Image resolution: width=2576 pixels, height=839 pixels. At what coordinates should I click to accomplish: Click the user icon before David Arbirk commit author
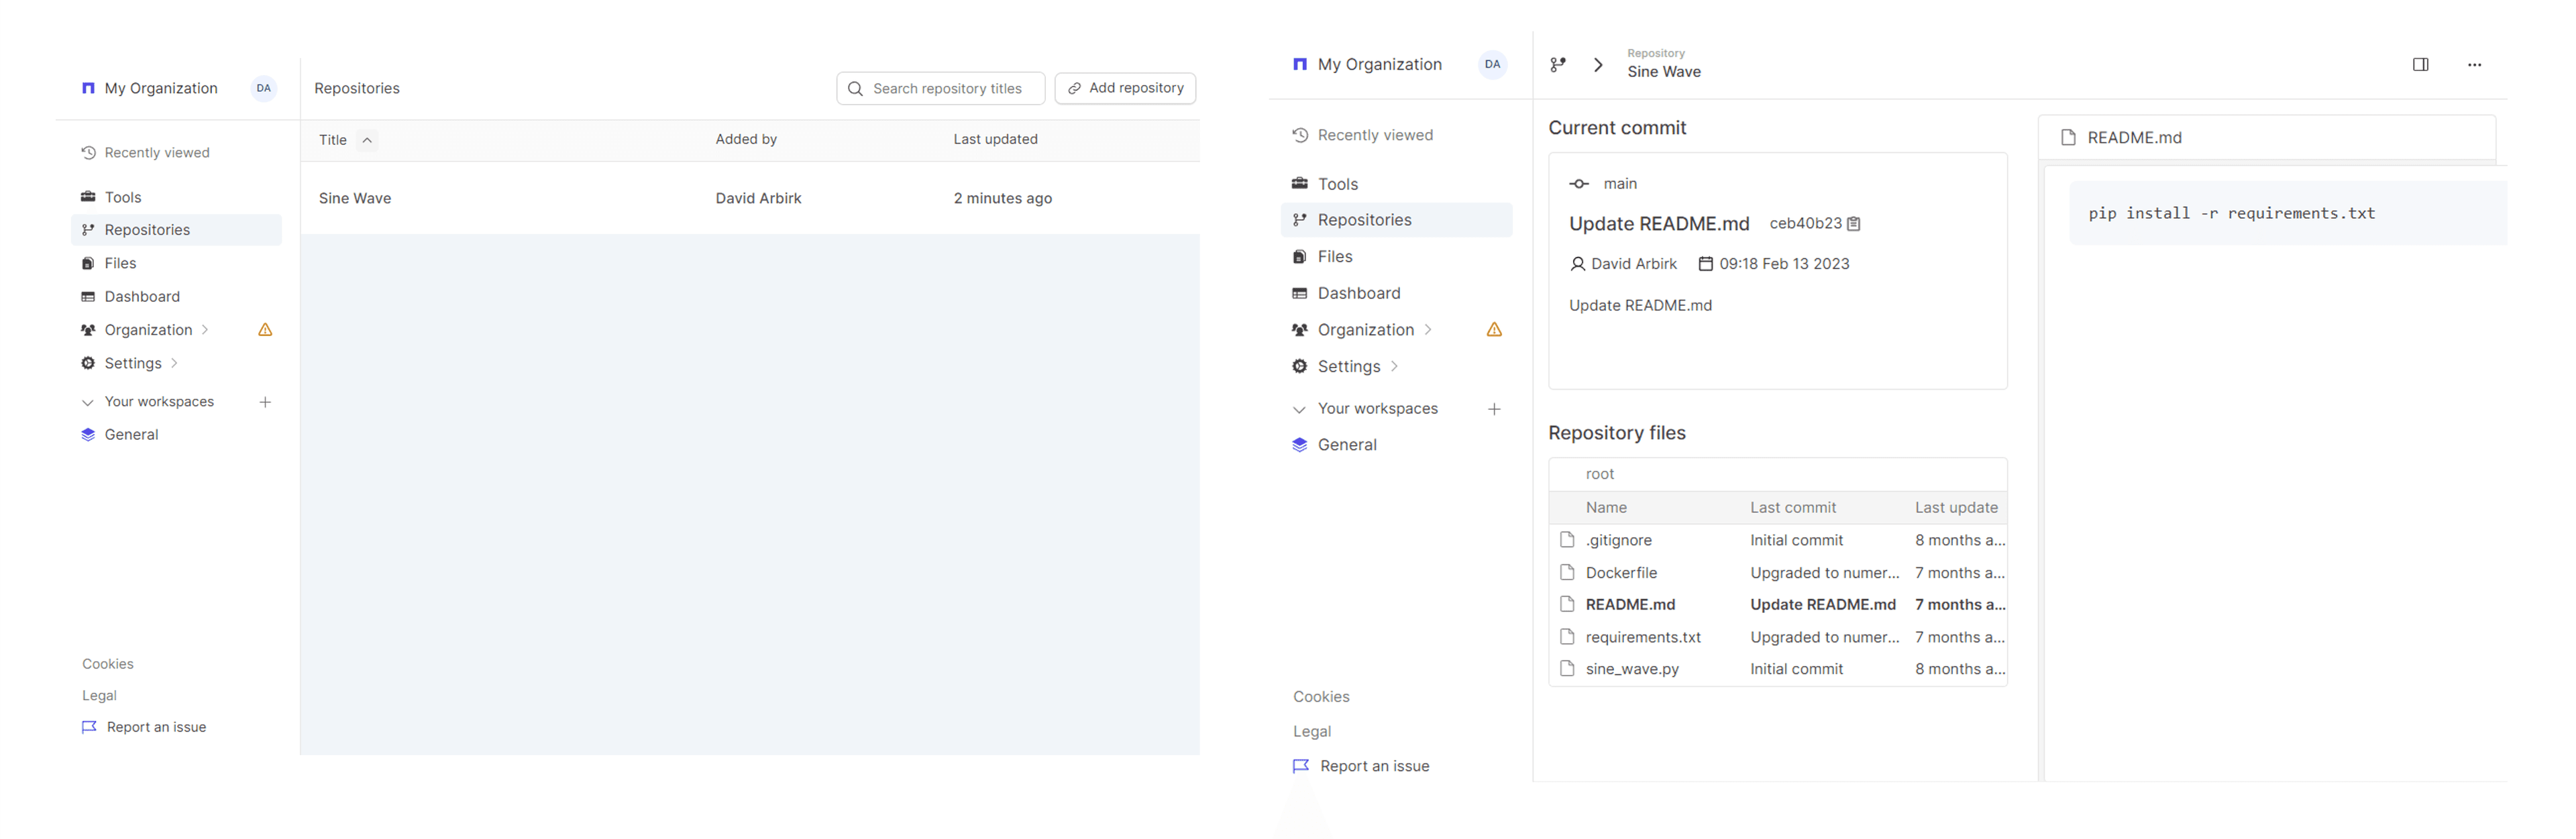click(1577, 264)
